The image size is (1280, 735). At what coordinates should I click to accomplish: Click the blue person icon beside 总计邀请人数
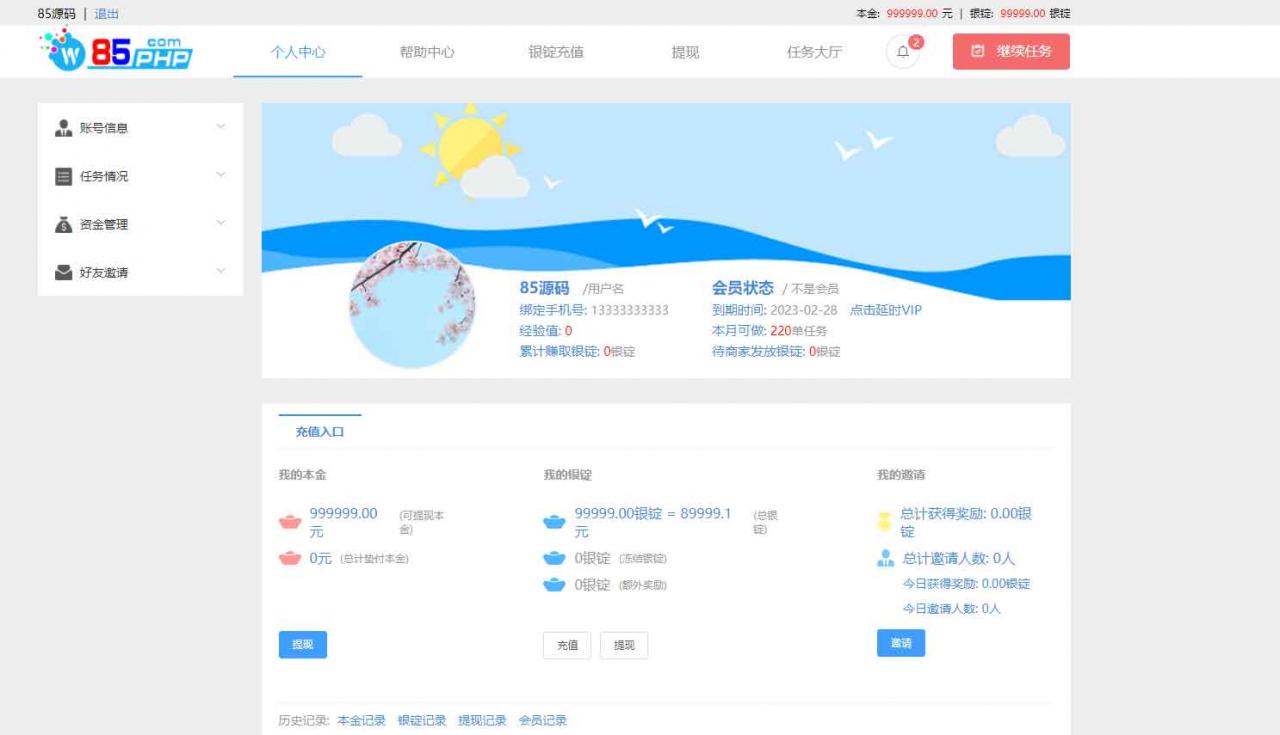pos(884,558)
